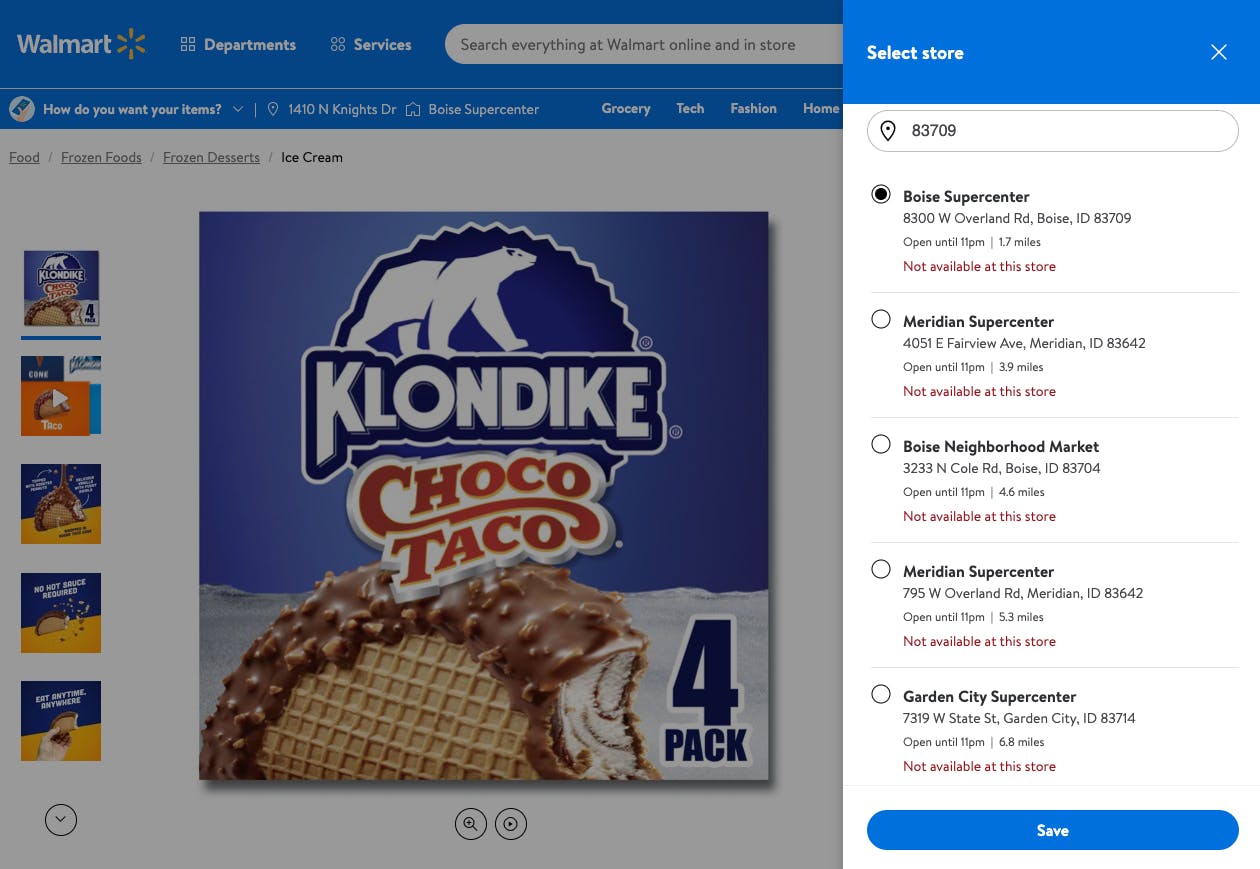Play the product video using circle icon
Viewport: 1260px width, 869px height.
click(x=511, y=824)
